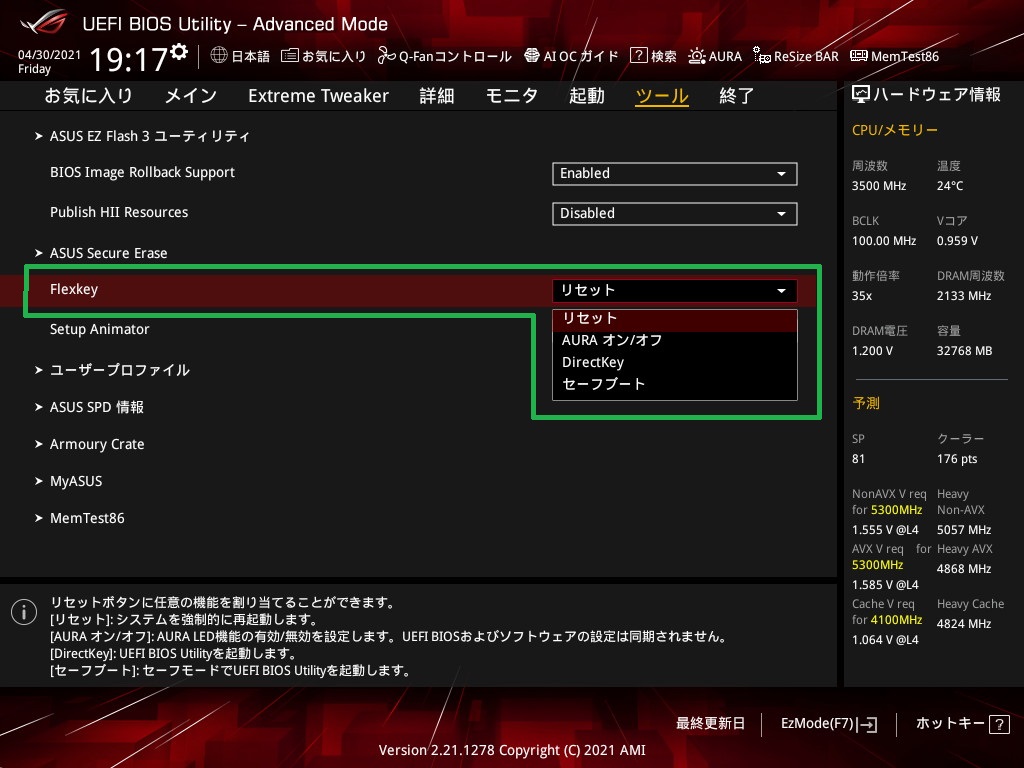Click the hardware info monitor icon
This screenshot has width=1024, height=768.
tap(861, 95)
